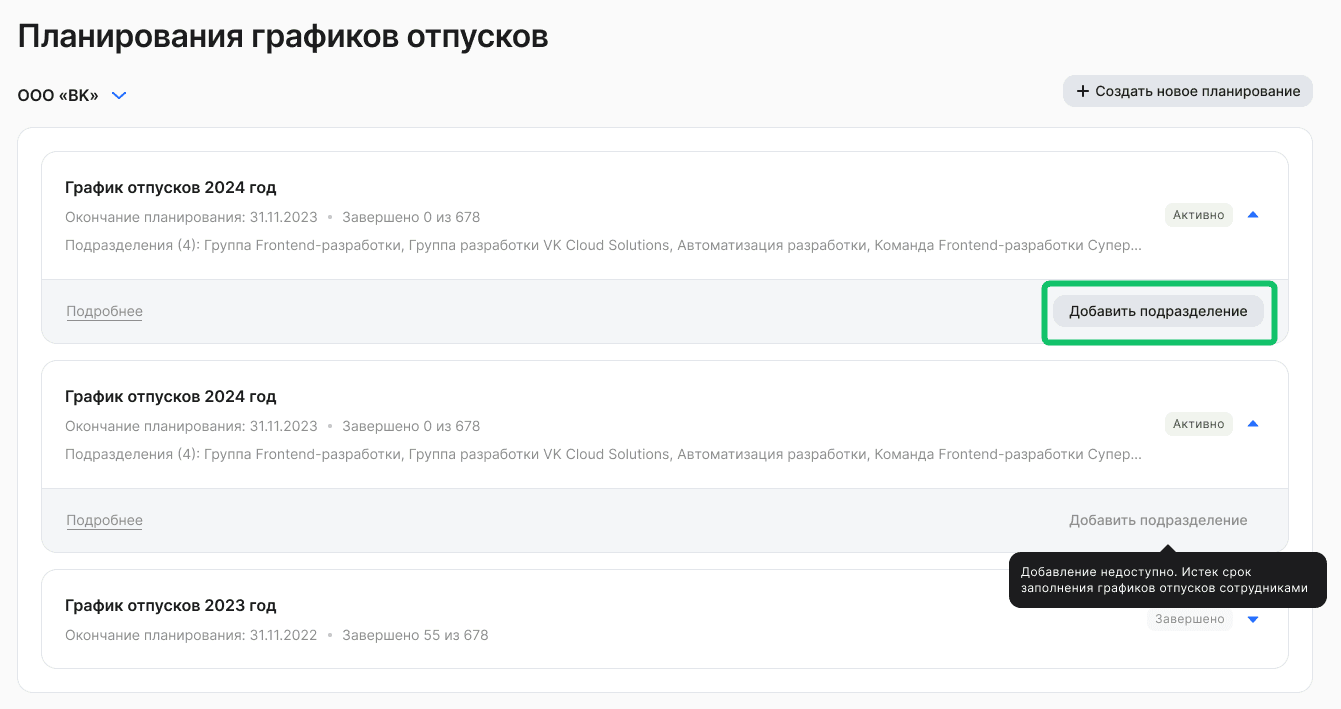Click the greyed-out Добавить подразделение button

click(x=1158, y=520)
